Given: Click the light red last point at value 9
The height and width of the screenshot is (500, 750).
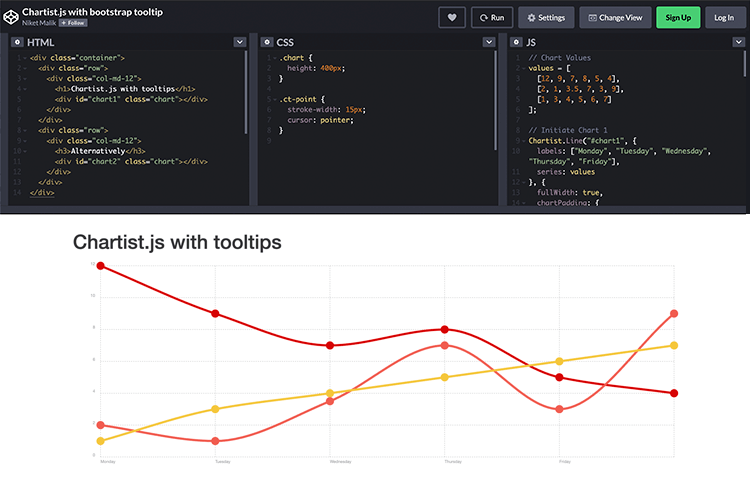Looking at the screenshot, I should coord(674,313).
